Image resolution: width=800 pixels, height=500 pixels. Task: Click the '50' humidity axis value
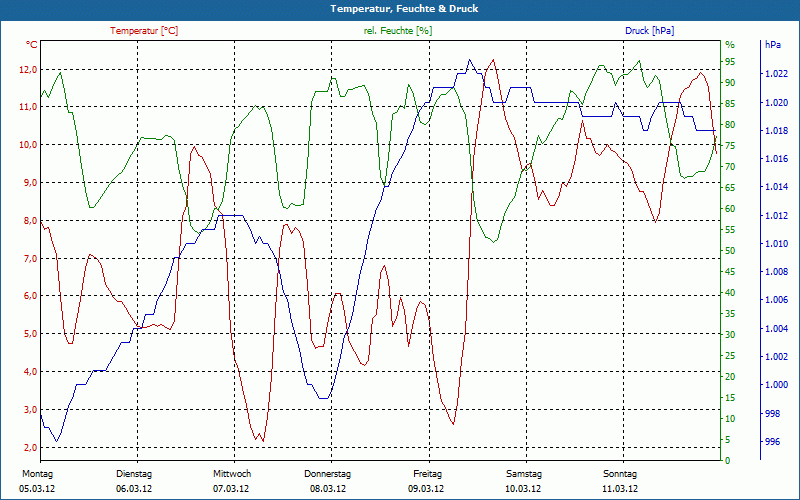point(730,251)
